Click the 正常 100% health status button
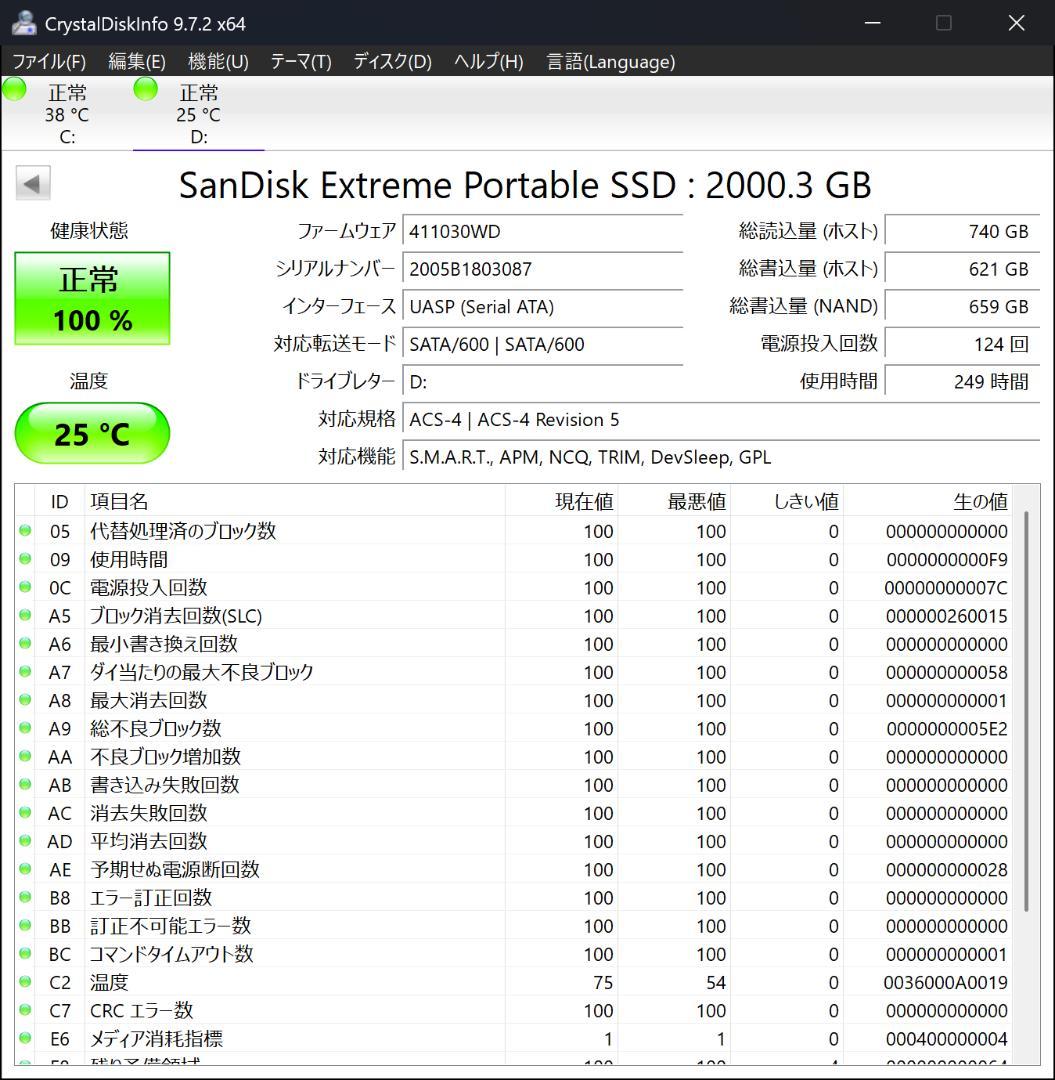The image size is (1055, 1080). (x=92, y=297)
